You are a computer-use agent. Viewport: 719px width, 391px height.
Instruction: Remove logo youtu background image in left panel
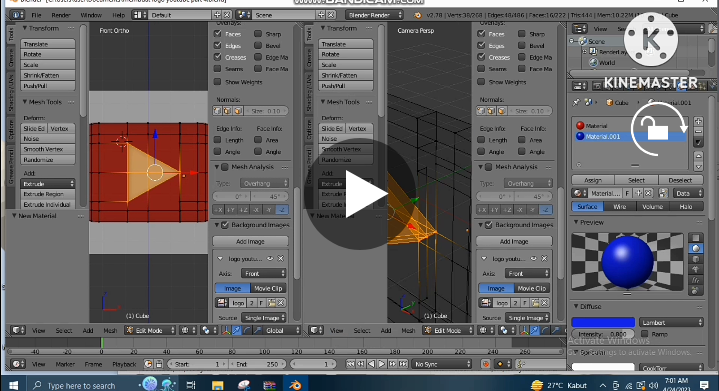(281, 259)
